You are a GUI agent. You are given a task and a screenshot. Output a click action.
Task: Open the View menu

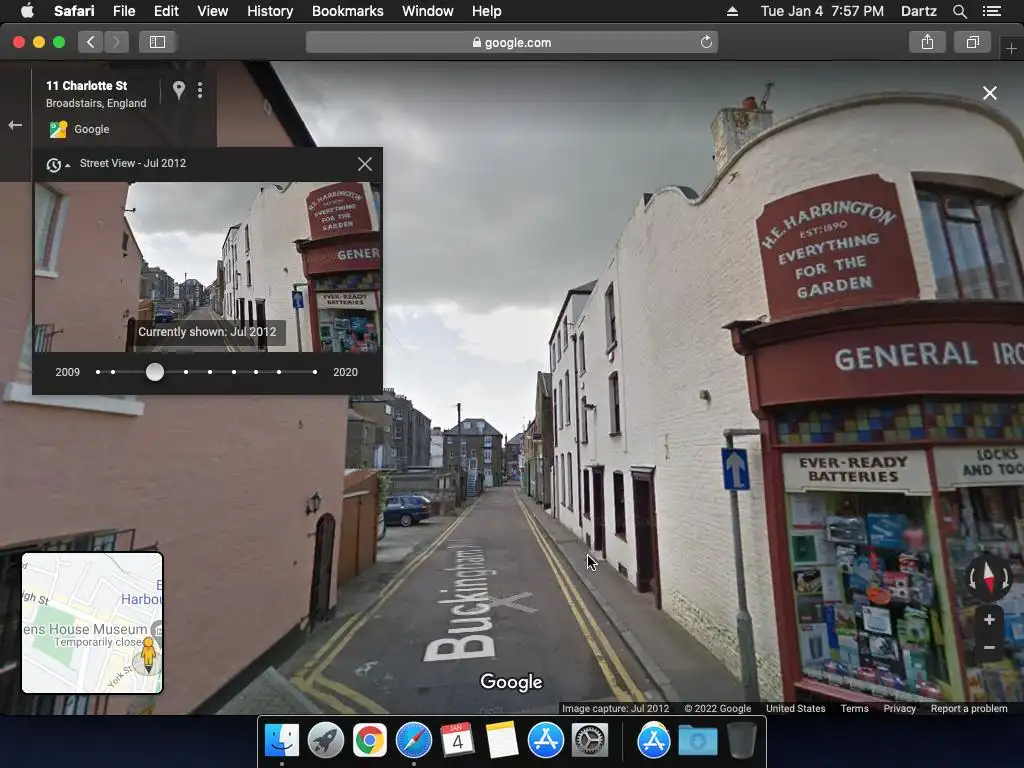click(212, 11)
